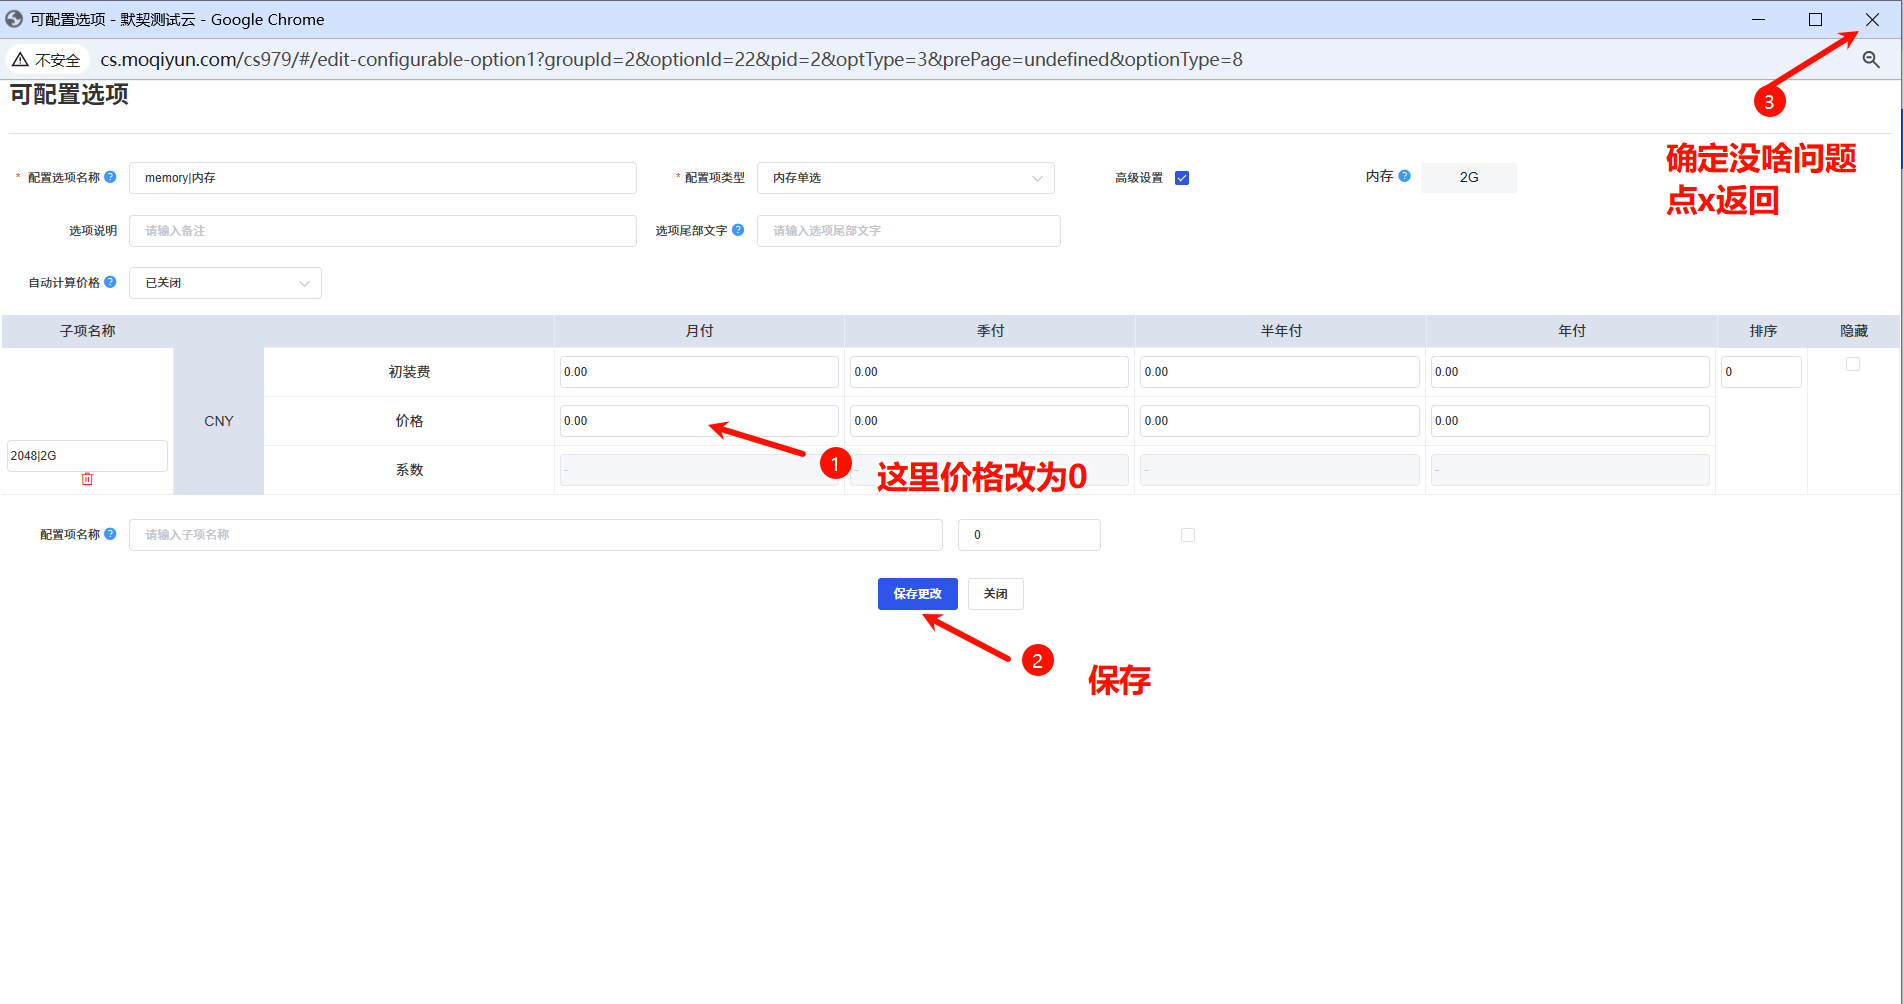Screen dimensions: 1903x1004
Task: Click the 半年付 初装费 price field
Action: click(x=1280, y=372)
